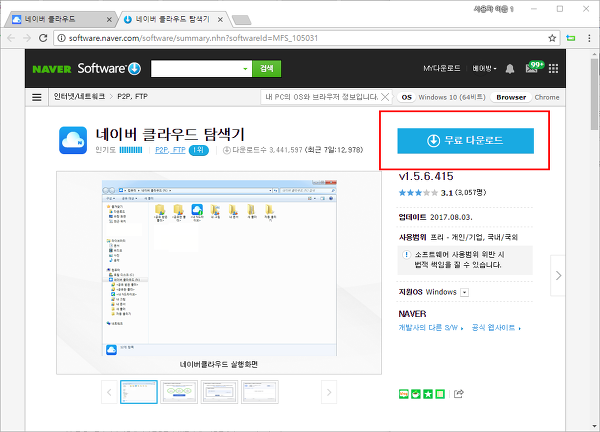The image size is (600, 432).
Task: Click the 1위 rank badge
Action: pyautogui.click(x=199, y=150)
